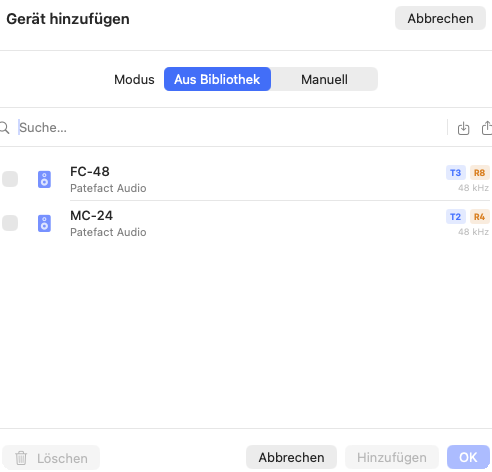Click the R4 badge on MC-24

[x=480, y=217]
